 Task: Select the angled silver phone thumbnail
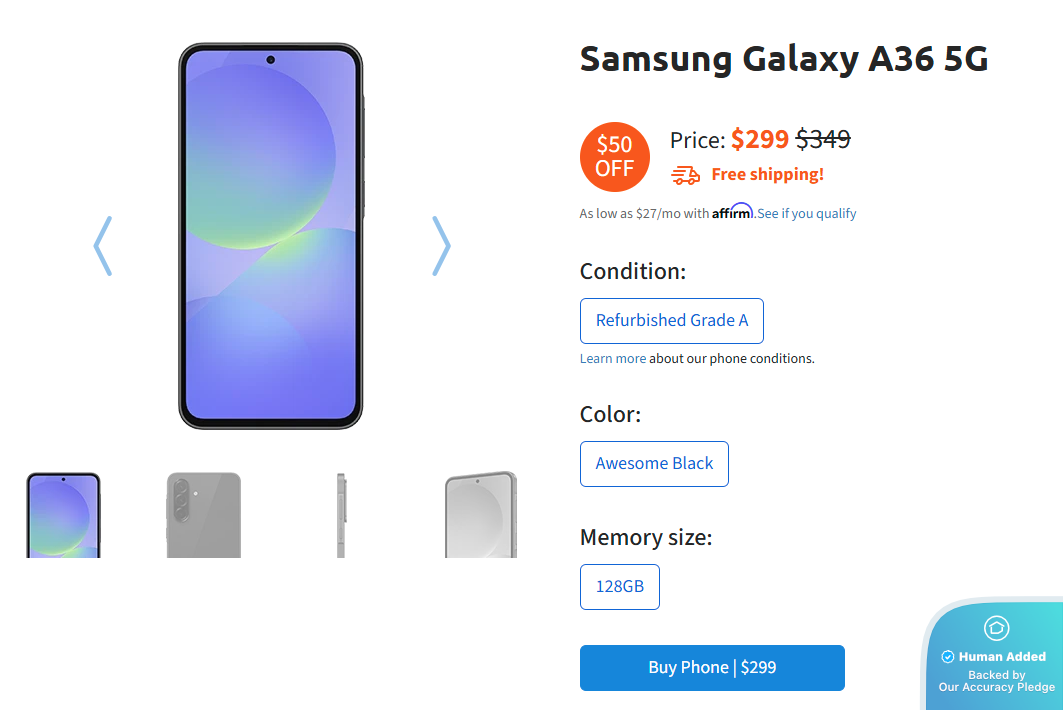[x=481, y=515]
